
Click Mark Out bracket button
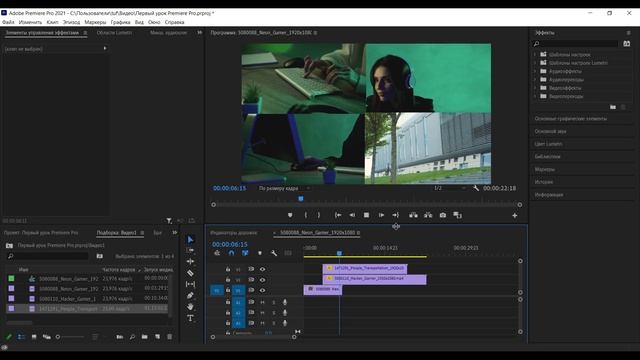point(319,215)
